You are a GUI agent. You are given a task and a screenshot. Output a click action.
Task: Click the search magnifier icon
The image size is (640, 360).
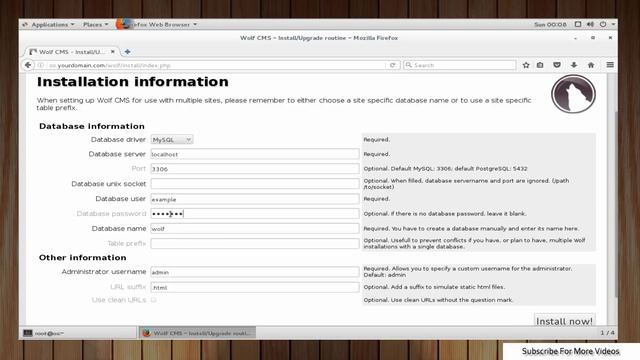pyautogui.click(x=409, y=65)
